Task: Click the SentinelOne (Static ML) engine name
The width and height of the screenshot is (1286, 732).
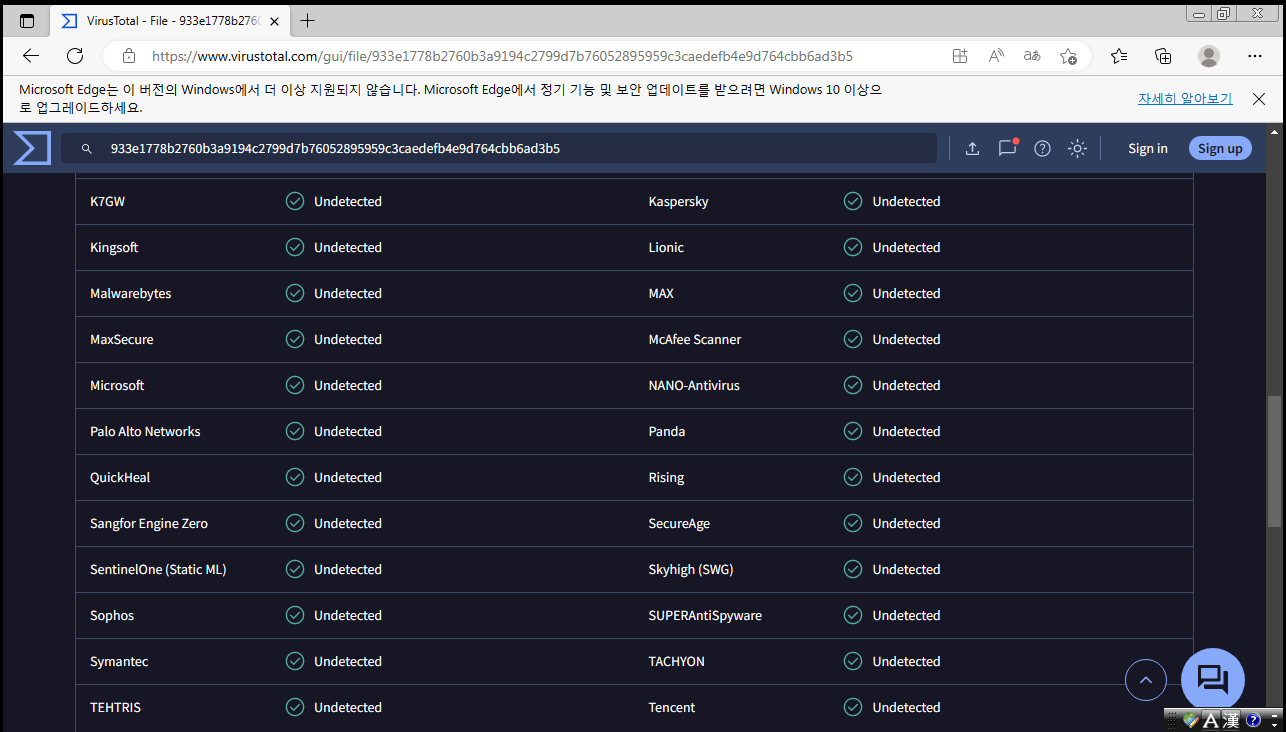Action: point(158,569)
